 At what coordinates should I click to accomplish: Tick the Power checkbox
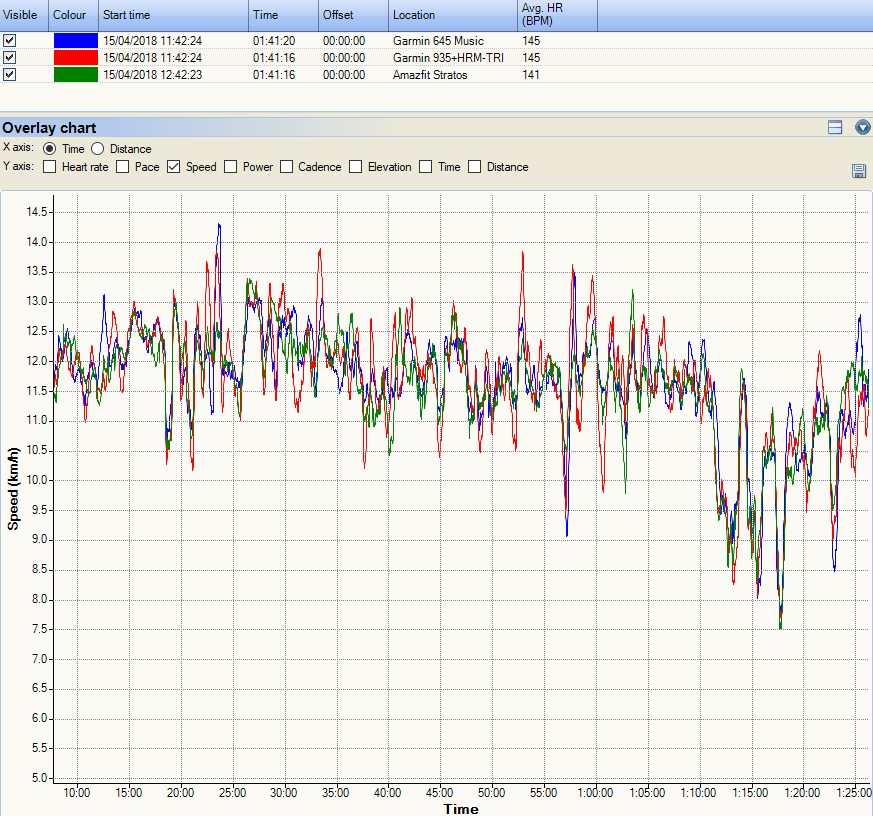coord(231,167)
